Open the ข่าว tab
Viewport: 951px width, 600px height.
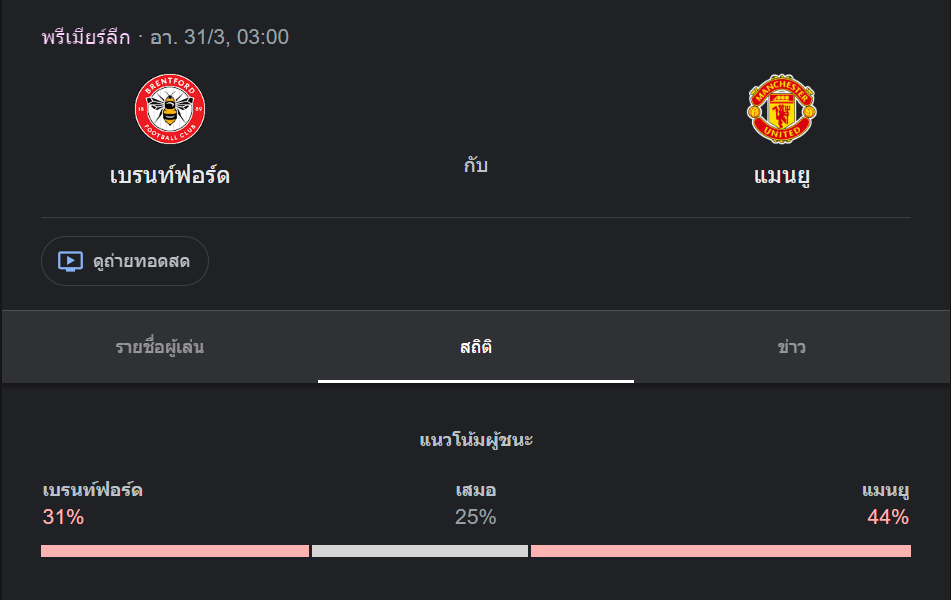791,347
